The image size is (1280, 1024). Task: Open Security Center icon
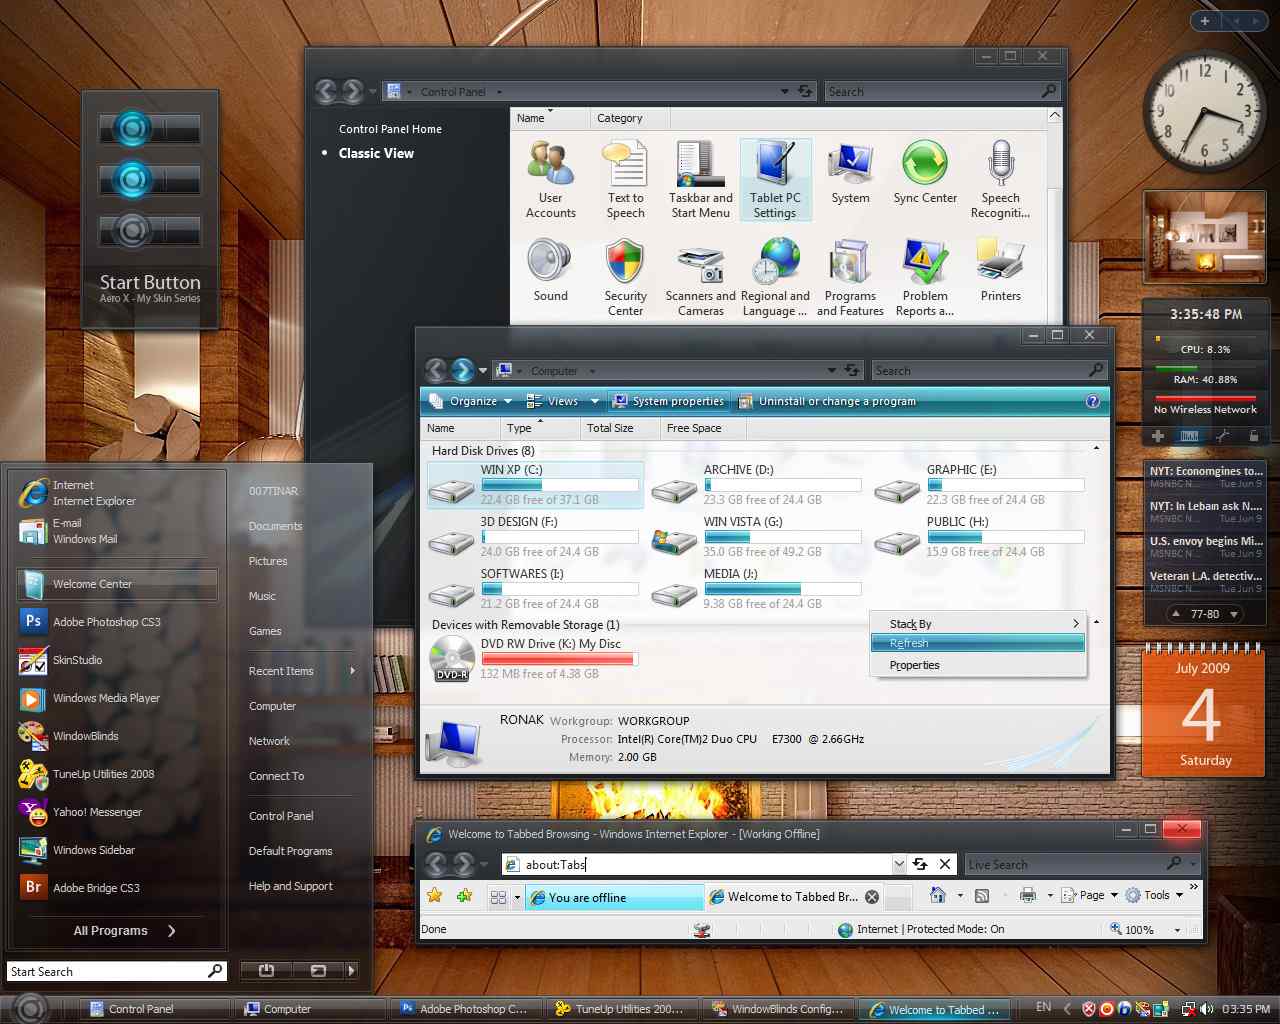click(x=625, y=277)
